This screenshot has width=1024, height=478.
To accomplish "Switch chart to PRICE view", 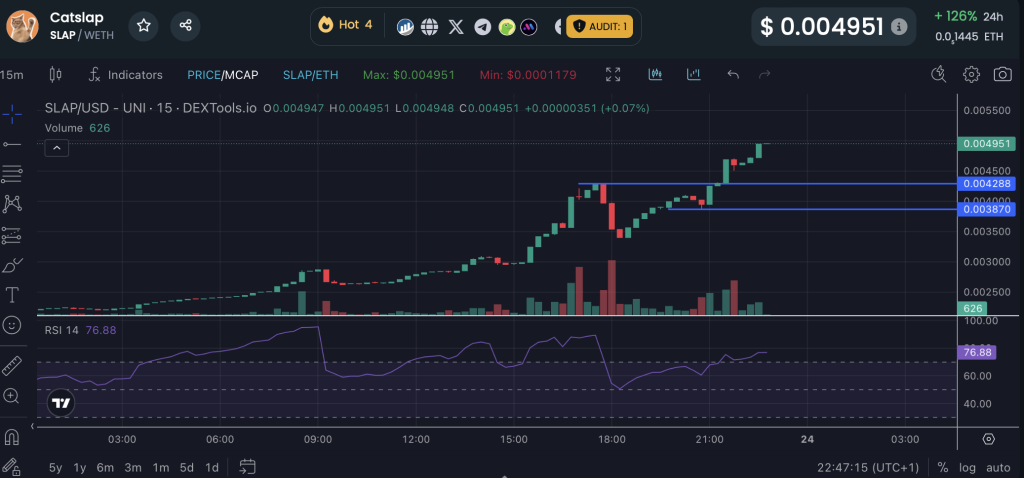I will click(x=202, y=75).
